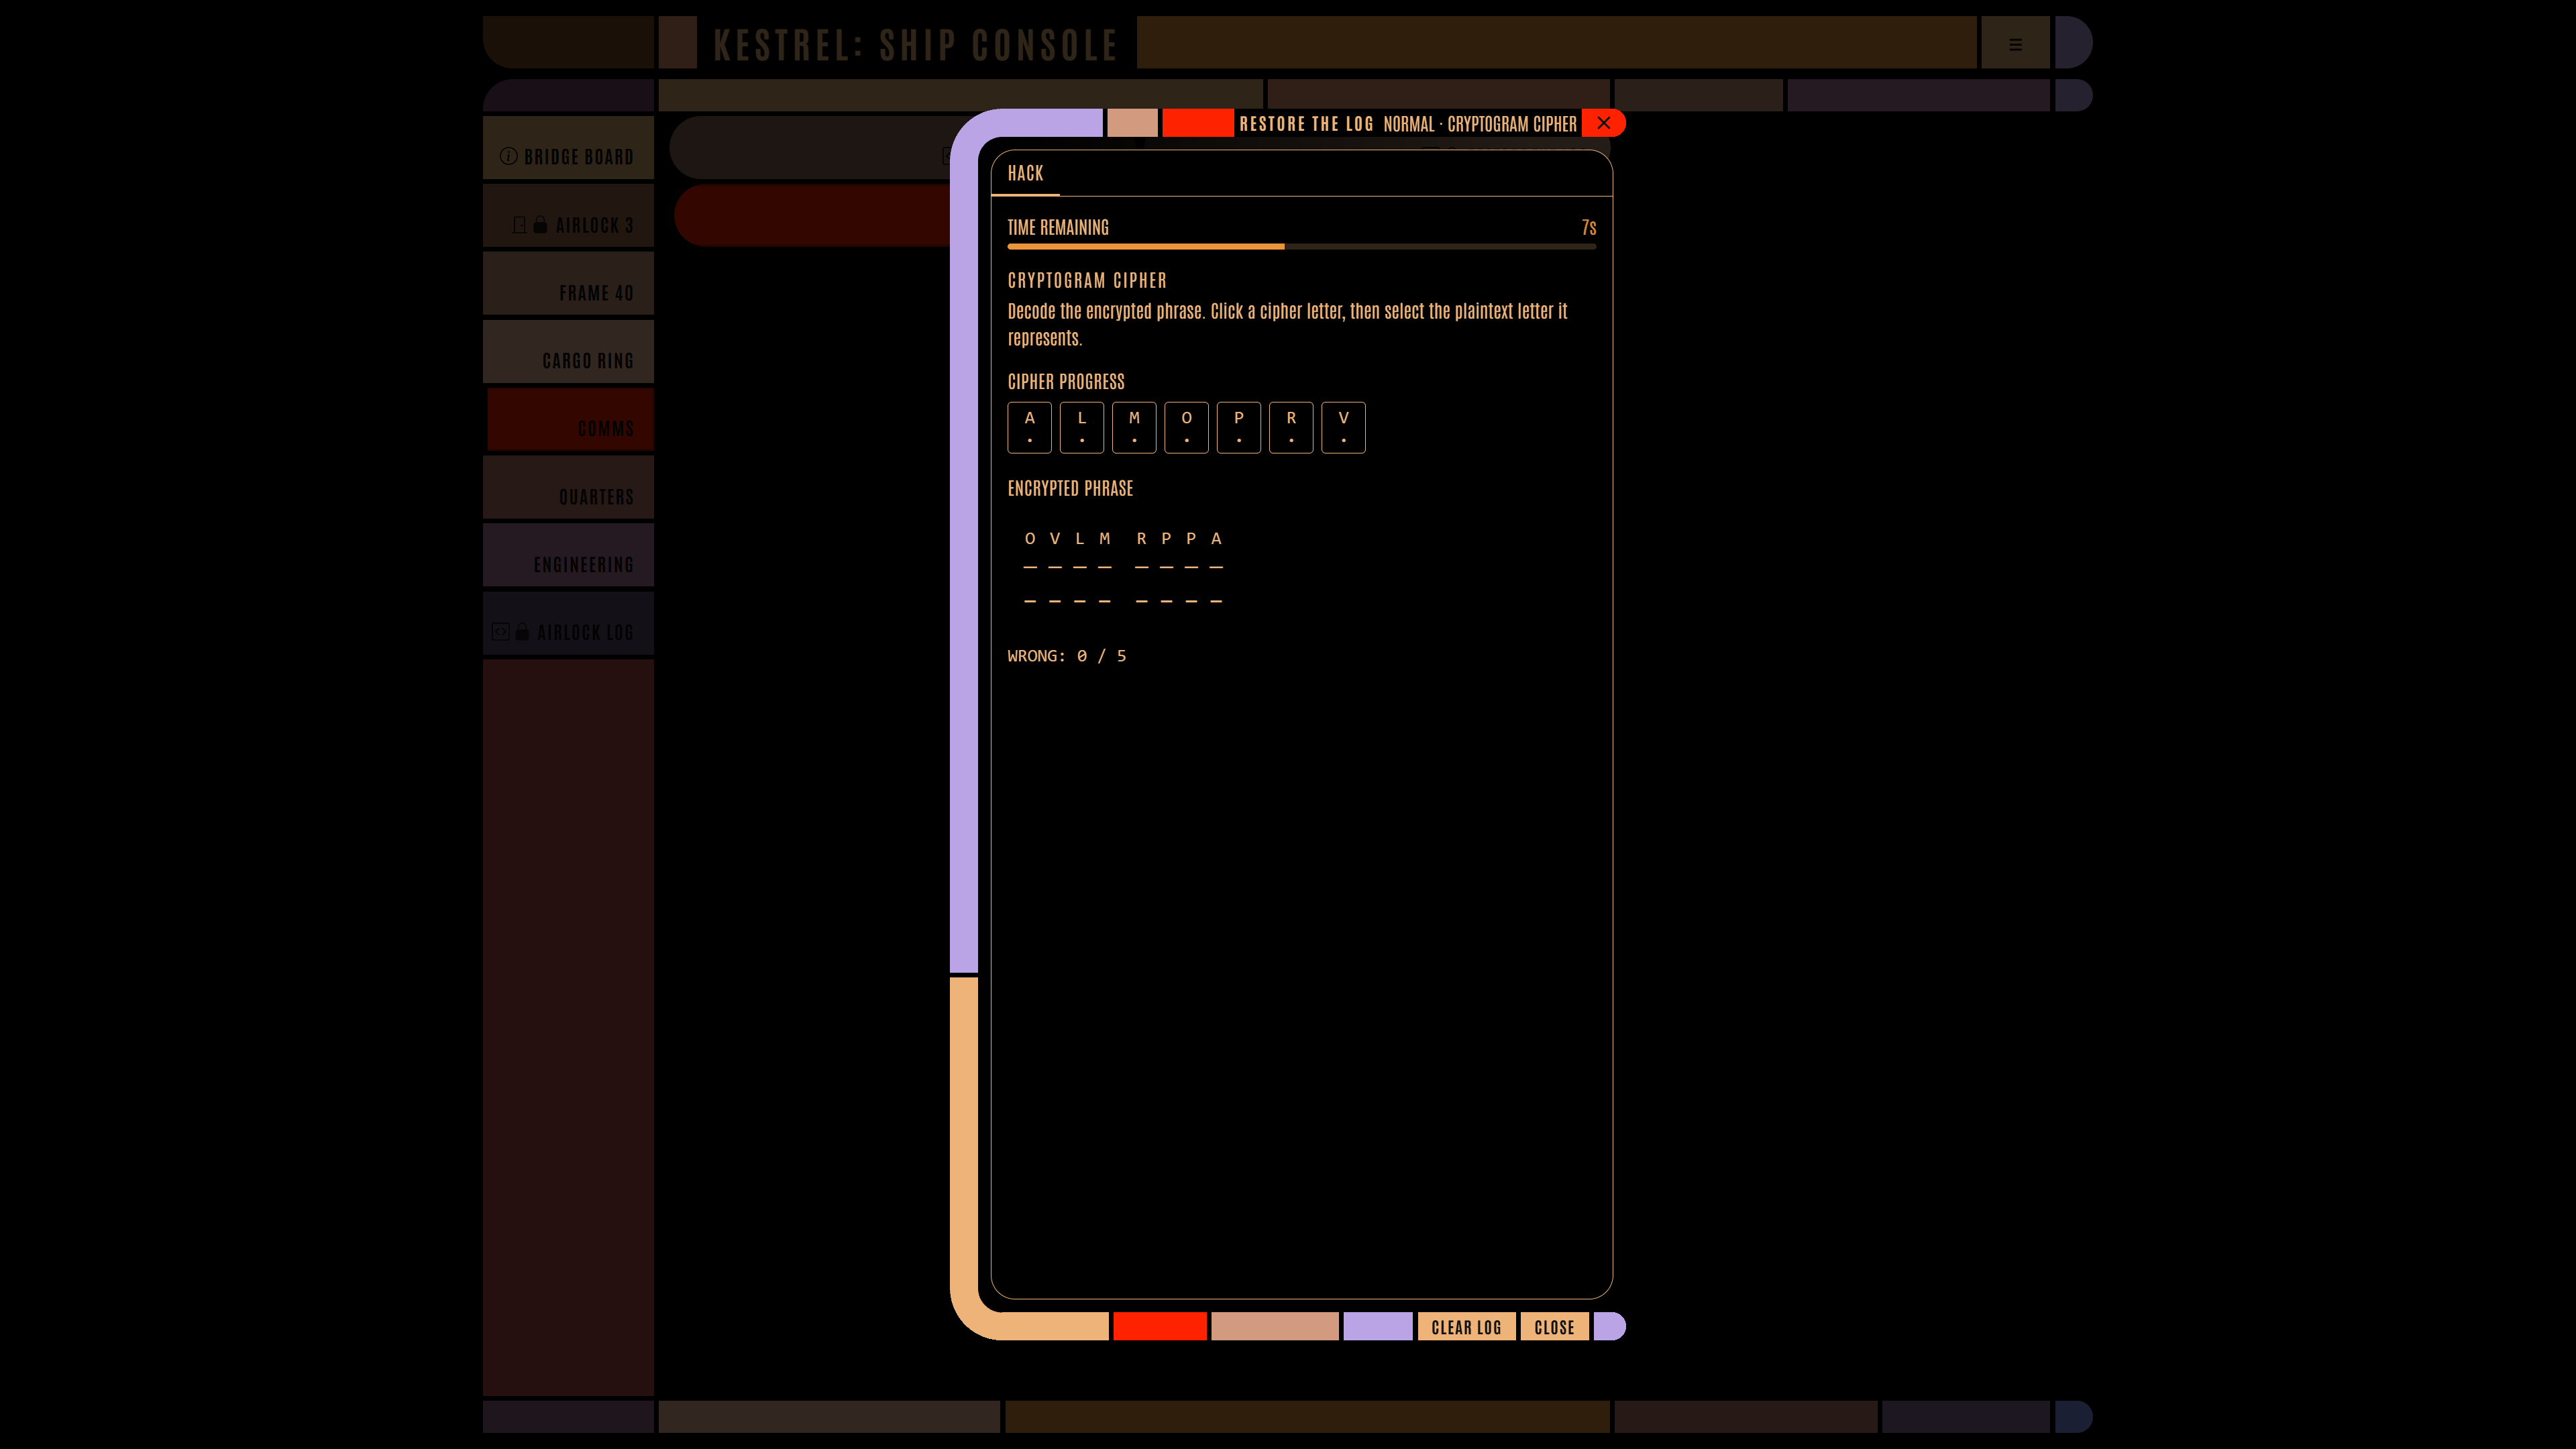
Task: Click letter O in the encrypted phrase
Action: pyautogui.click(x=1030, y=538)
